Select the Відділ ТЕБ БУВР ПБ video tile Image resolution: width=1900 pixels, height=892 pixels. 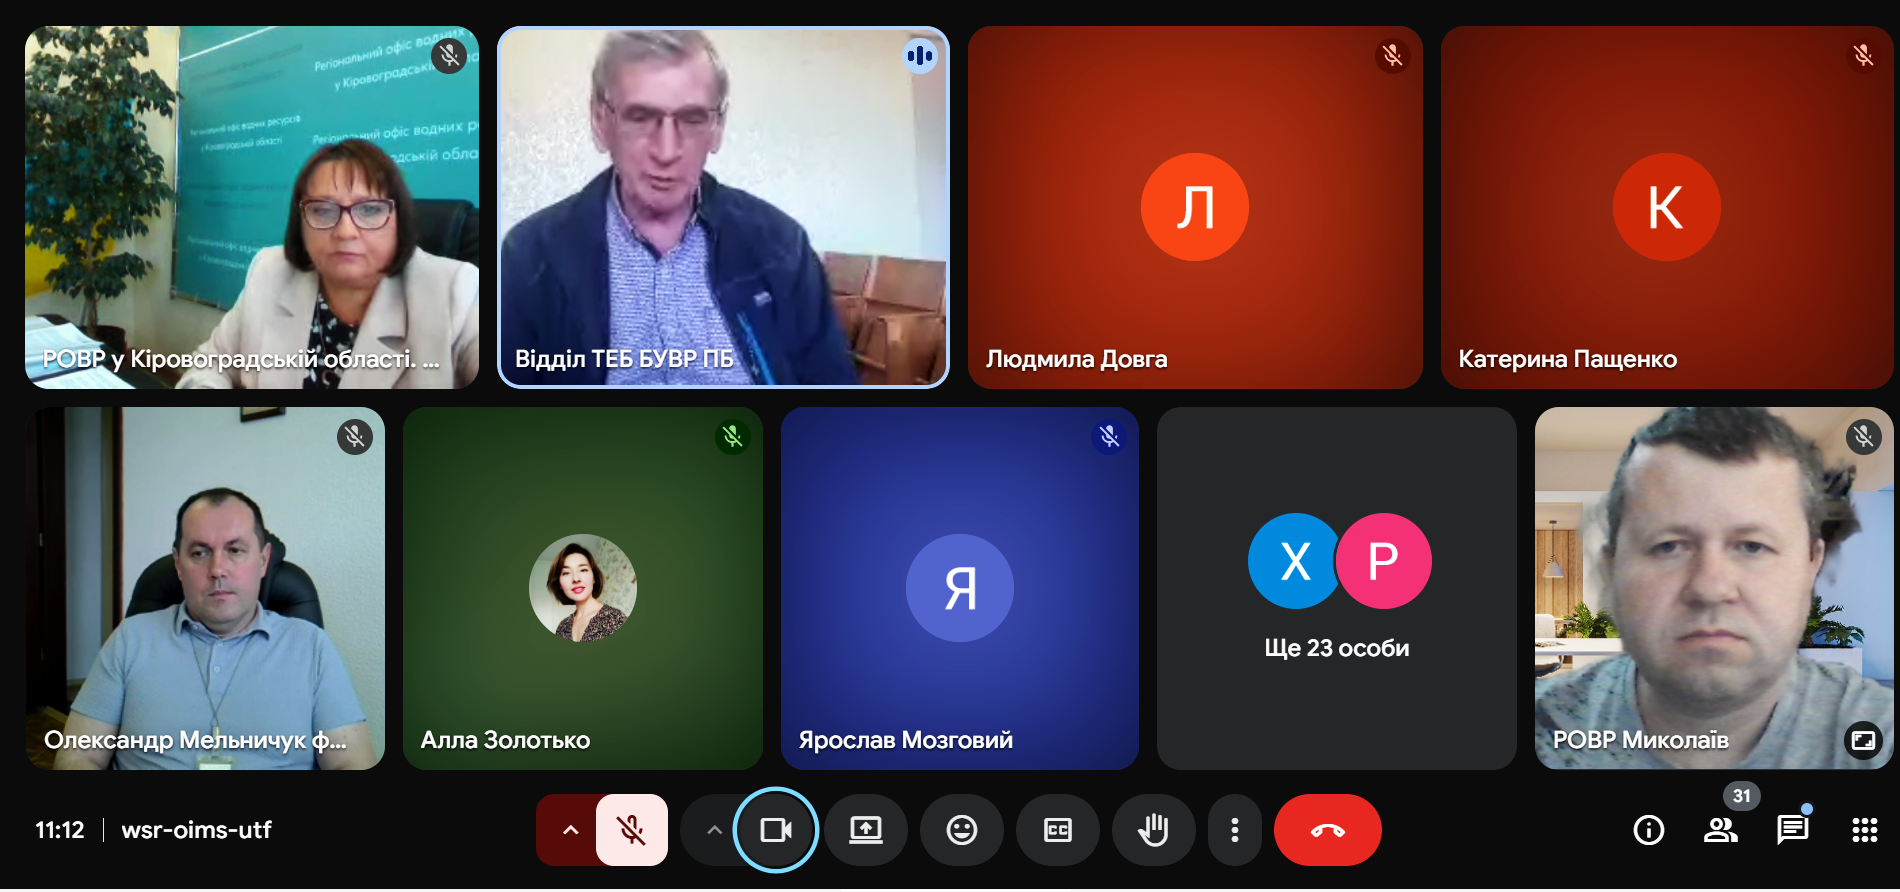click(x=723, y=207)
